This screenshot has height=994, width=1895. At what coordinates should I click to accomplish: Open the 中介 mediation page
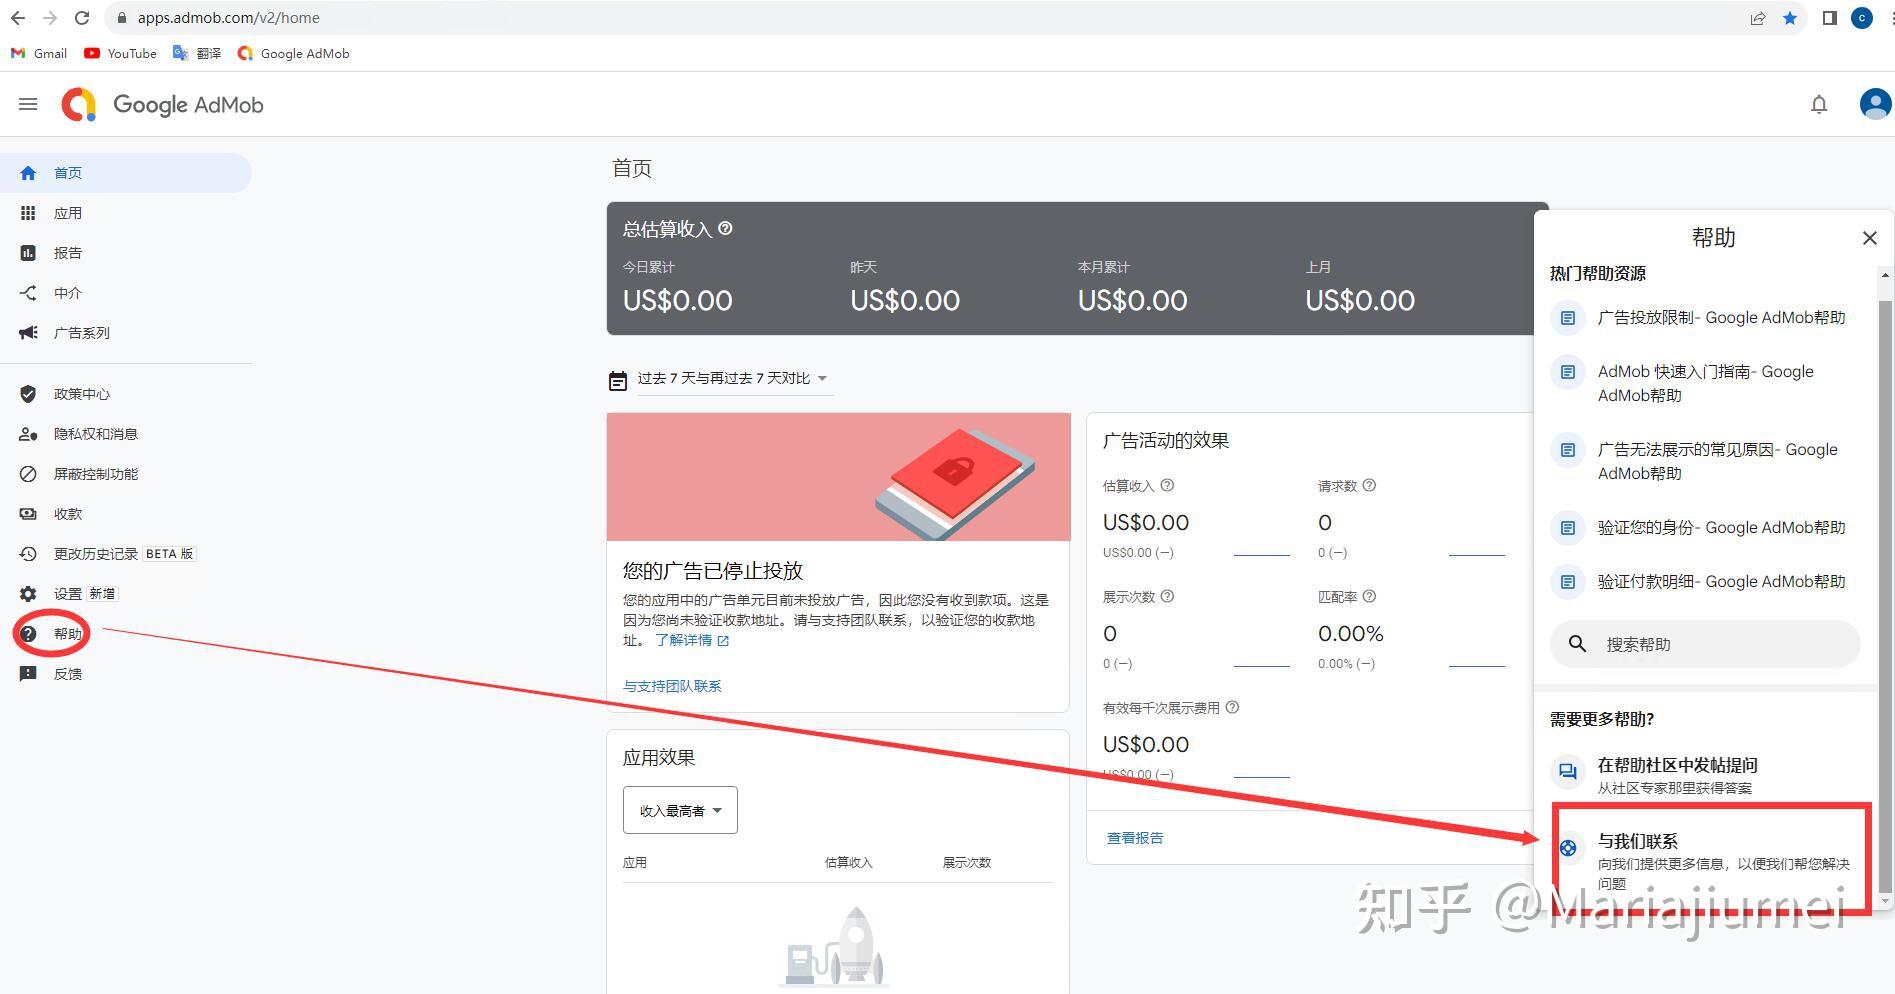[x=67, y=293]
